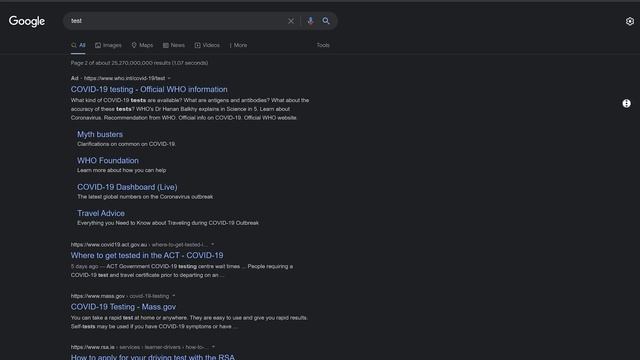This screenshot has width=640, height=360.
Task: Open the WHO Foundation link
Action: point(108,161)
